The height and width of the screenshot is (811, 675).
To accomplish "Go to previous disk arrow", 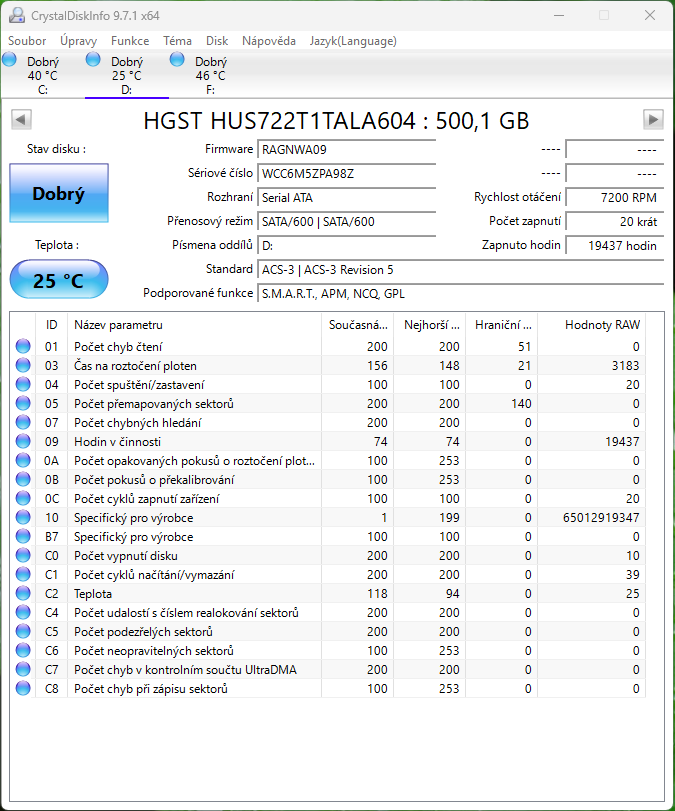I will pyautogui.click(x=21, y=119).
